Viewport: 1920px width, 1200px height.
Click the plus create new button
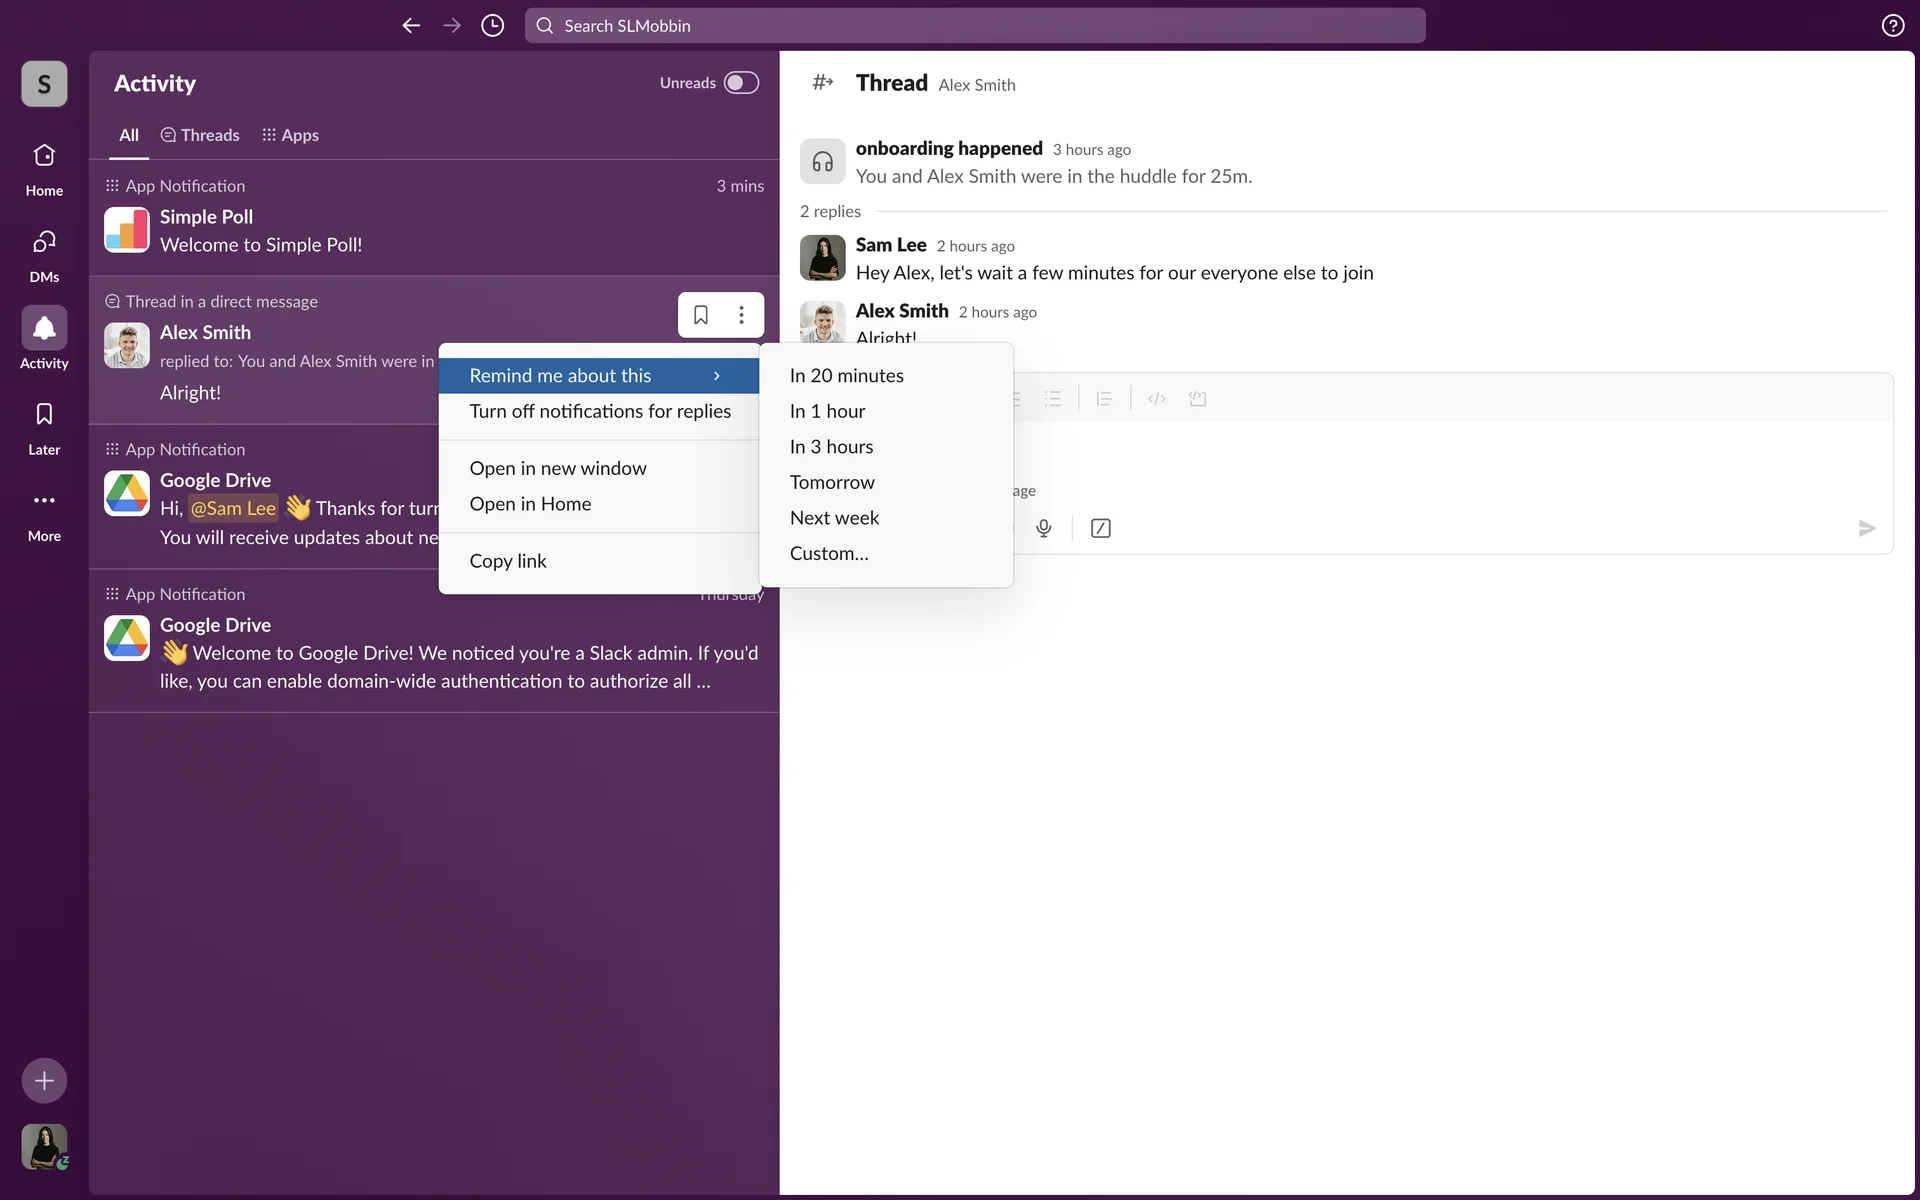coord(44,1080)
